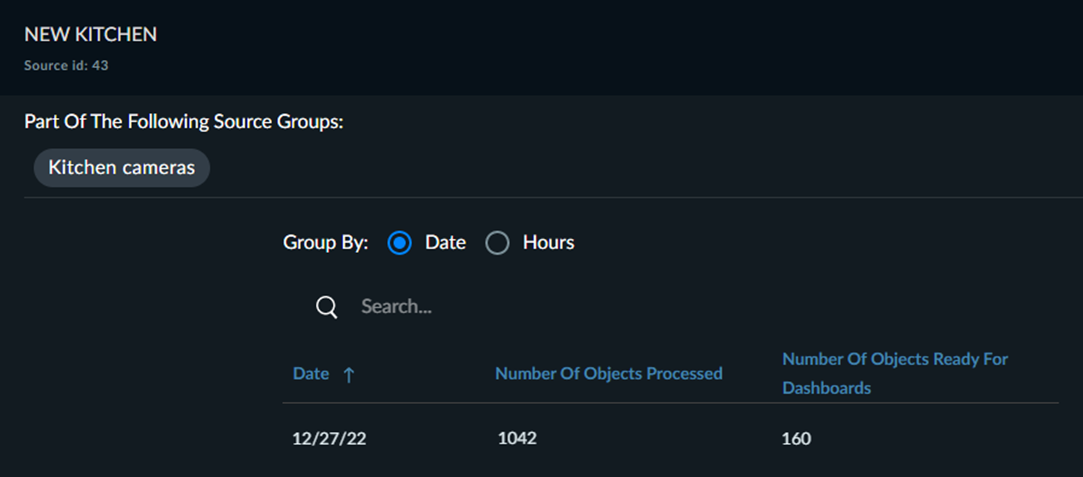Open the Kitchen cameras source group chip

(122, 168)
